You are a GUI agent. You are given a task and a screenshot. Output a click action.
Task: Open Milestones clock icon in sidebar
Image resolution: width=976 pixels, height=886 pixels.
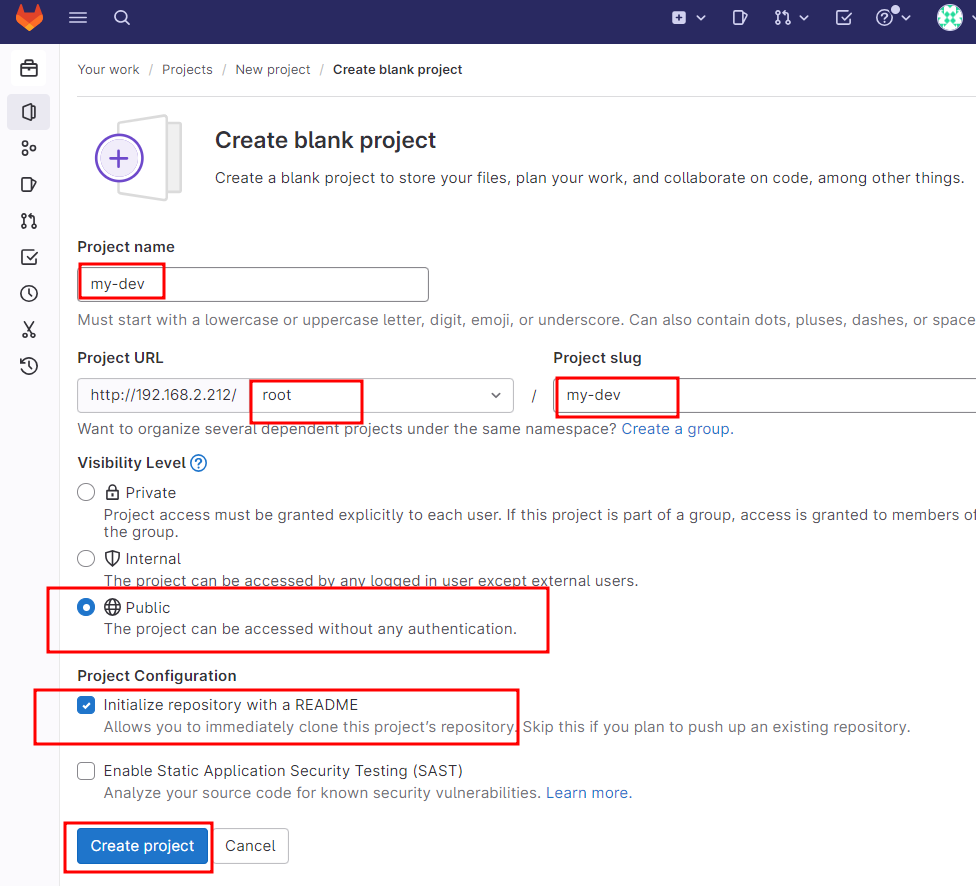click(x=29, y=293)
